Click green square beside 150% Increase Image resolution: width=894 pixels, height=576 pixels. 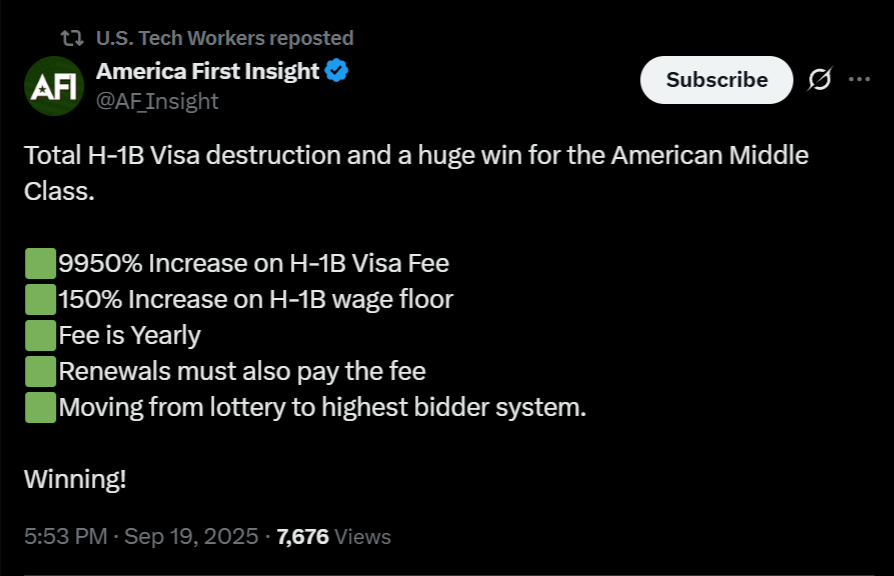pos(40,299)
